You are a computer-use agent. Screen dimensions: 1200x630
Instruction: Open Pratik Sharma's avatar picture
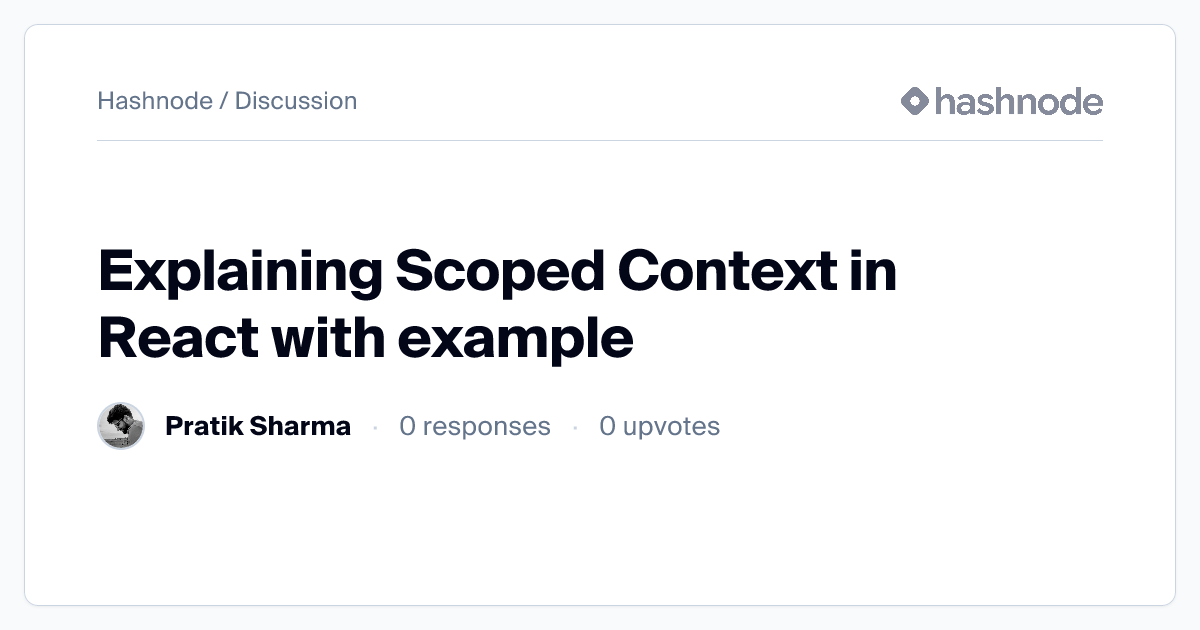(121, 426)
